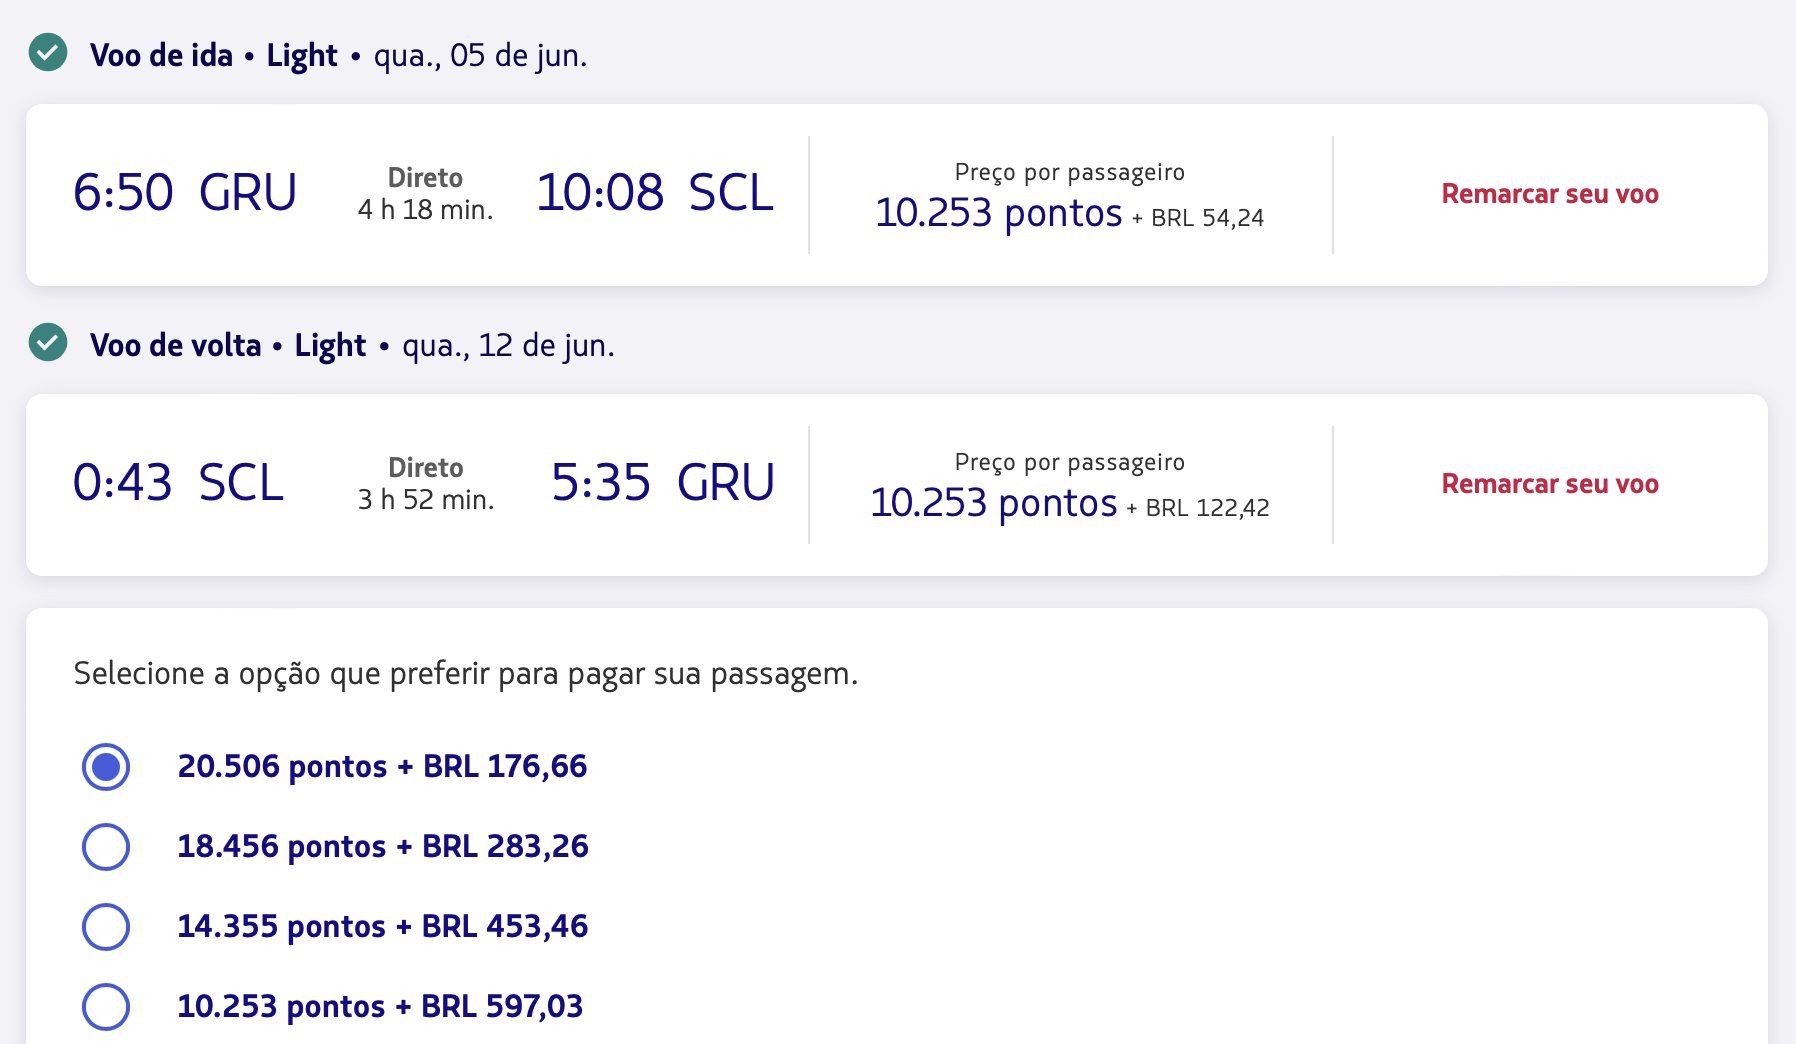Click the 10:08 SCL arrival time
Viewport: 1796px width, 1044px height.
tap(655, 193)
